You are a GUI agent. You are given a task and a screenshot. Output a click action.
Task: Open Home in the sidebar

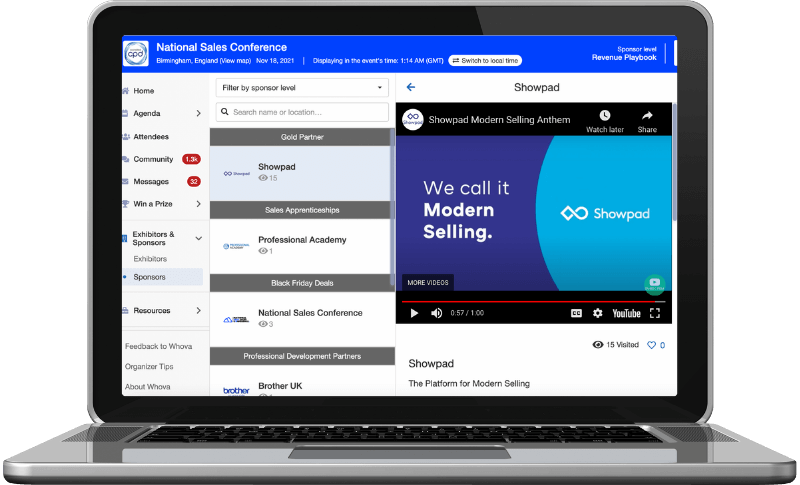coord(143,91)
